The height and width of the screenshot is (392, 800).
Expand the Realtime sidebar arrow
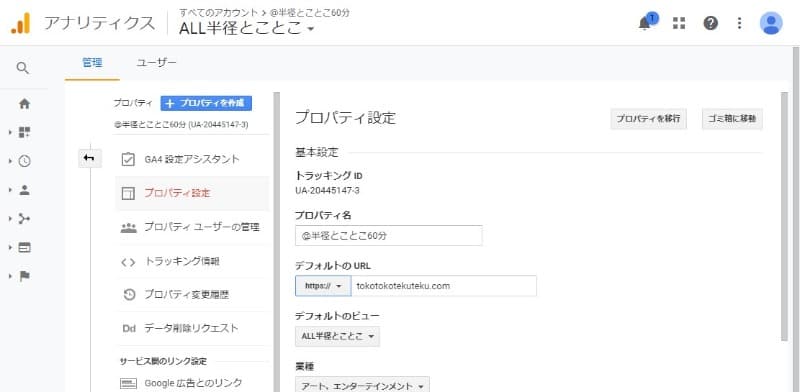pyautogui.click(x=10, y=161)
